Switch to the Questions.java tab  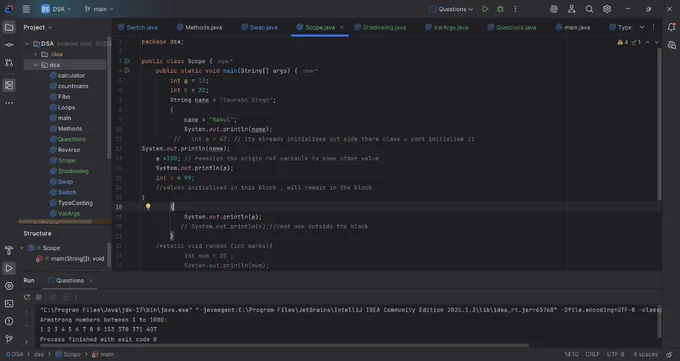tap(511, 27)
